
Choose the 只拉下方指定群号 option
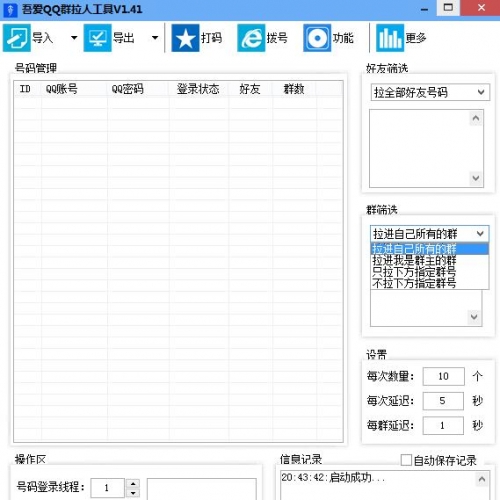click(x=414, y=272)
